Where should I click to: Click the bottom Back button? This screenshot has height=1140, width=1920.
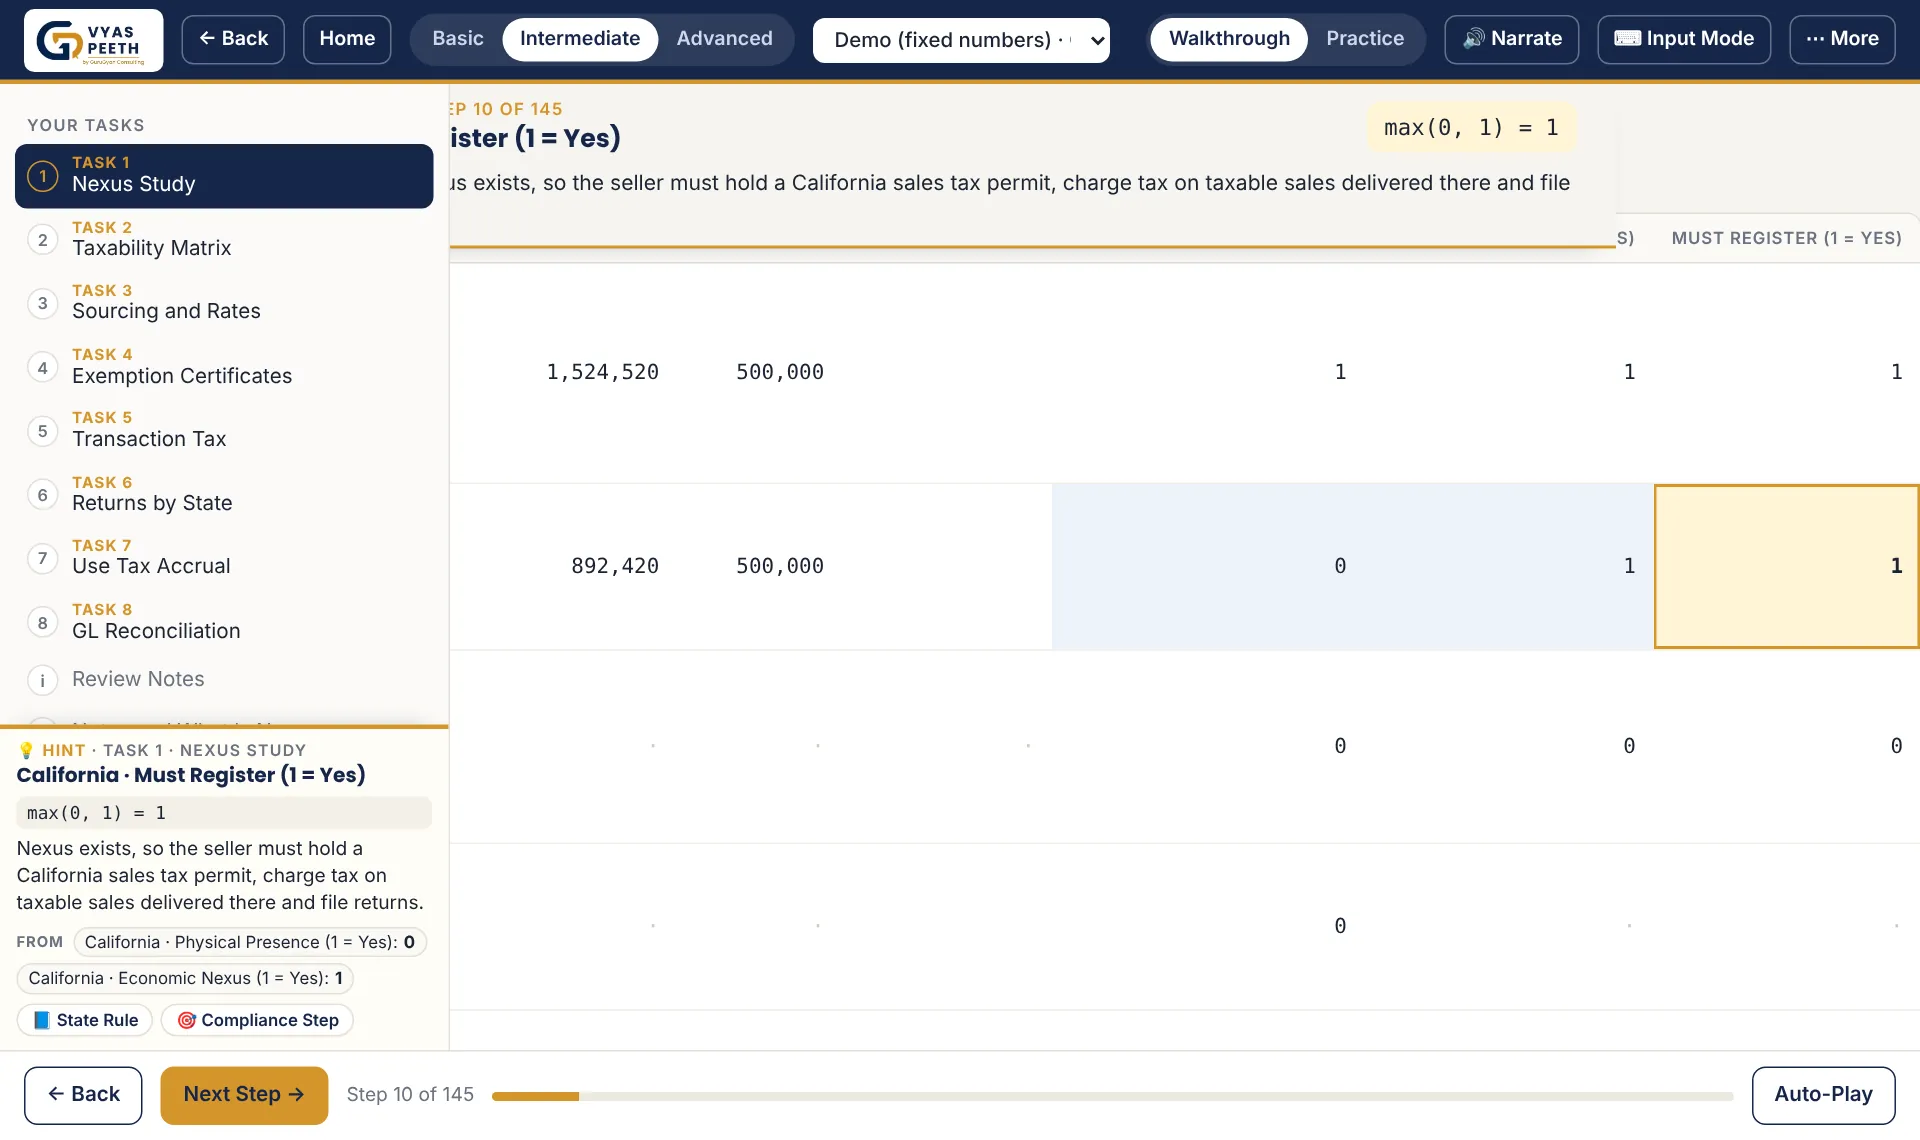point(83,1095)
